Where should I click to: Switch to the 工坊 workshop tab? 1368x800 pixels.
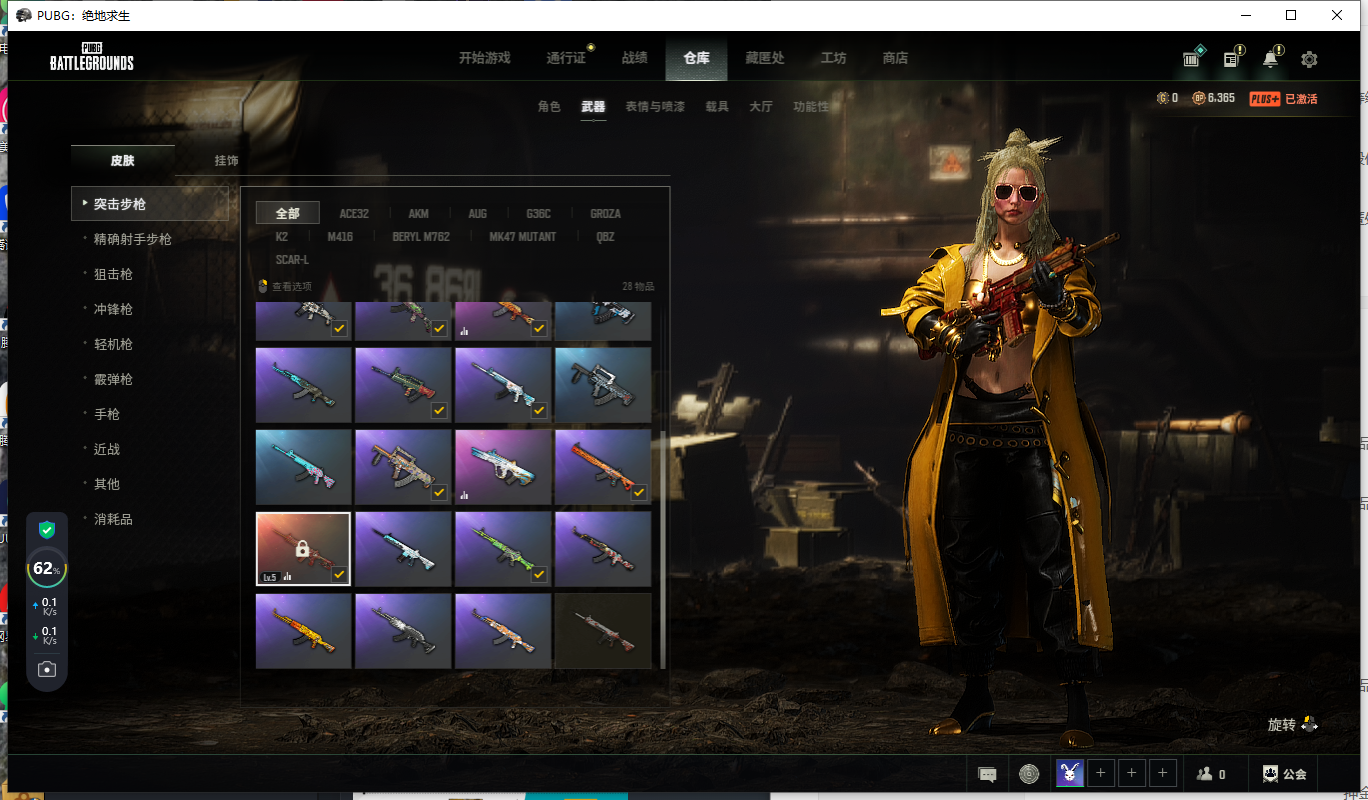coord(833,58)
